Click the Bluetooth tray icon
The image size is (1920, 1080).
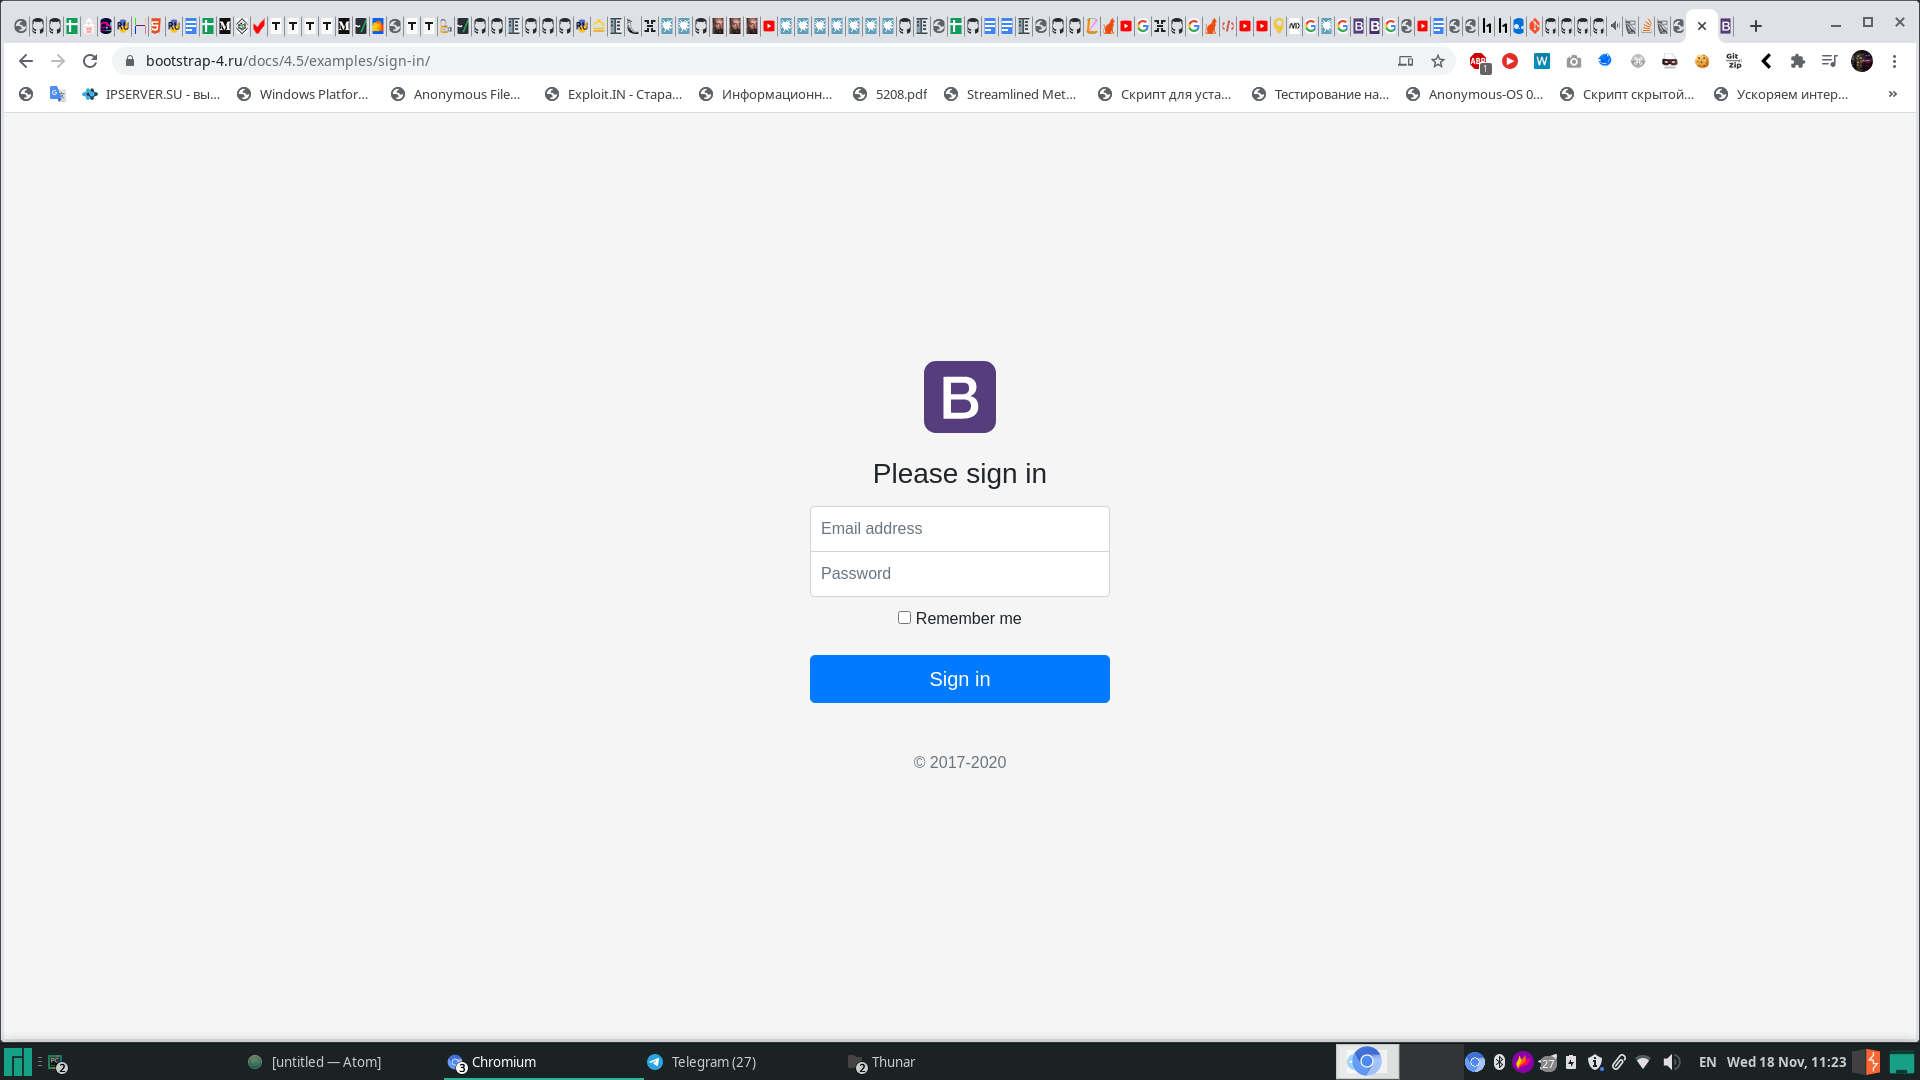coord(1499,1062)
